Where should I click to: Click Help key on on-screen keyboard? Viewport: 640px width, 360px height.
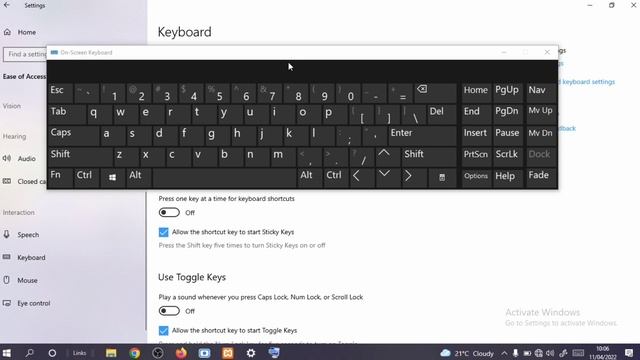pos(507,177)
